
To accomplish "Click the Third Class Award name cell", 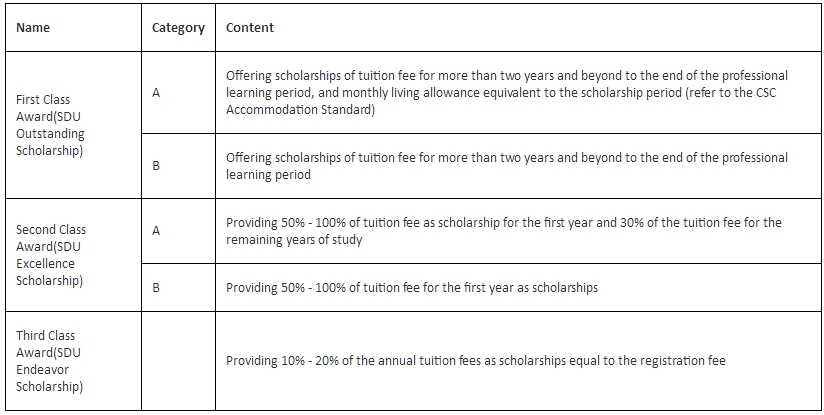I will [50, 361].
